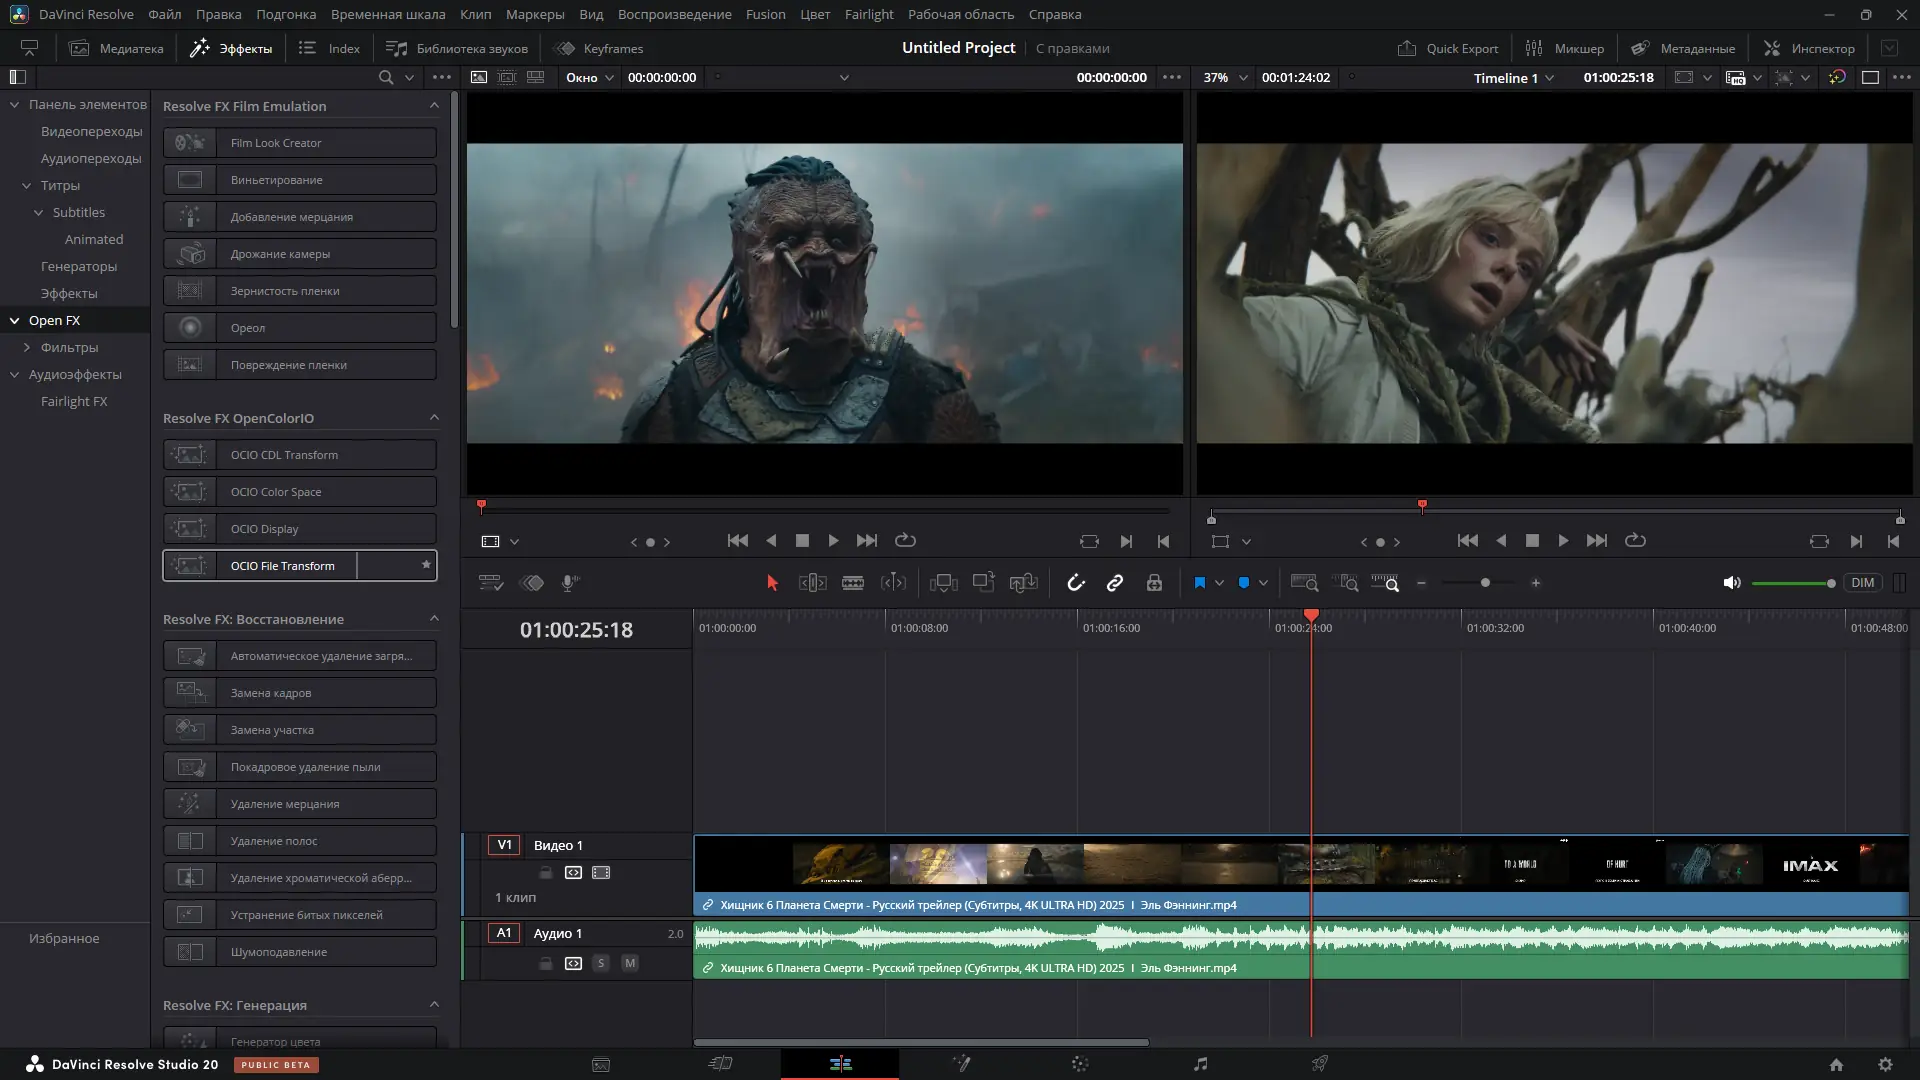Viewport: 1920px width, 1080px height.
Task: Open the Fairlight menu
Action: click(x=868, y=14)
